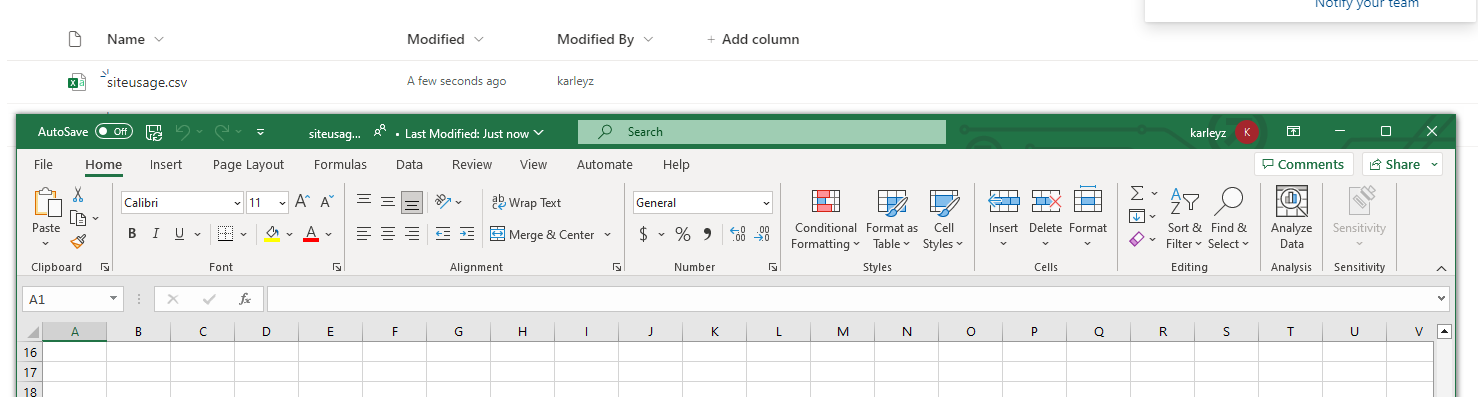The height and width of the screenshot is (397, 1478).
Task: Click Analyze Data button
Action: click(1292, 219)
